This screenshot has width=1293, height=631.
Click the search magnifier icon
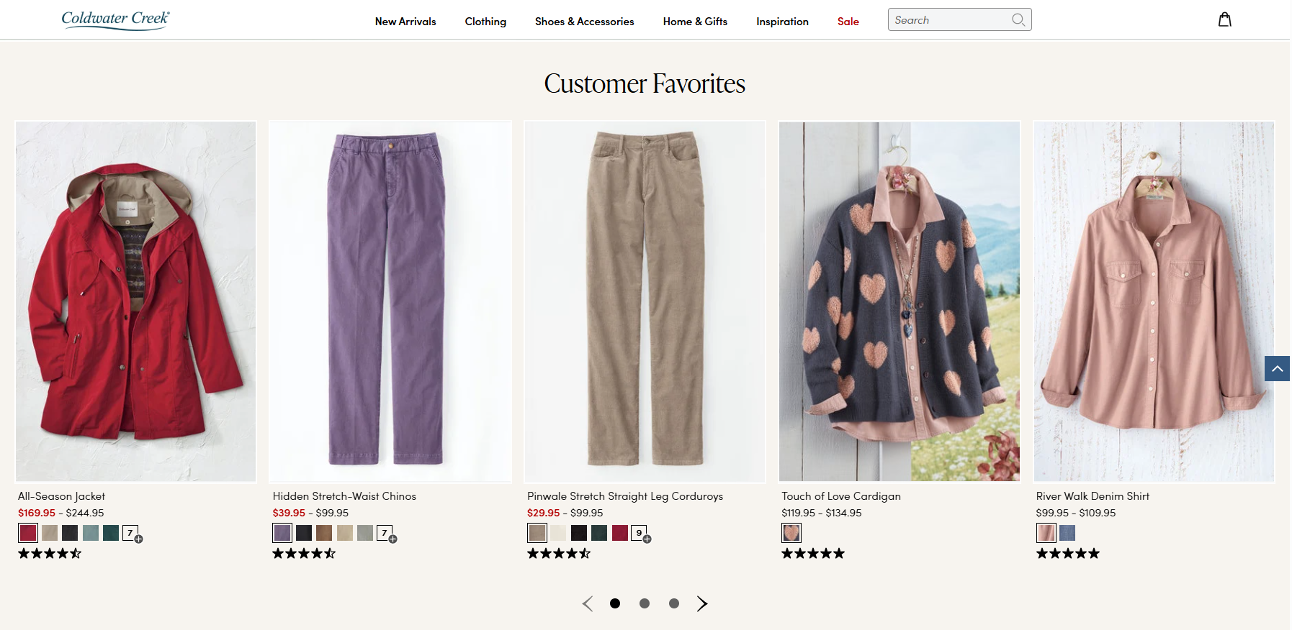pos(1018,20)
